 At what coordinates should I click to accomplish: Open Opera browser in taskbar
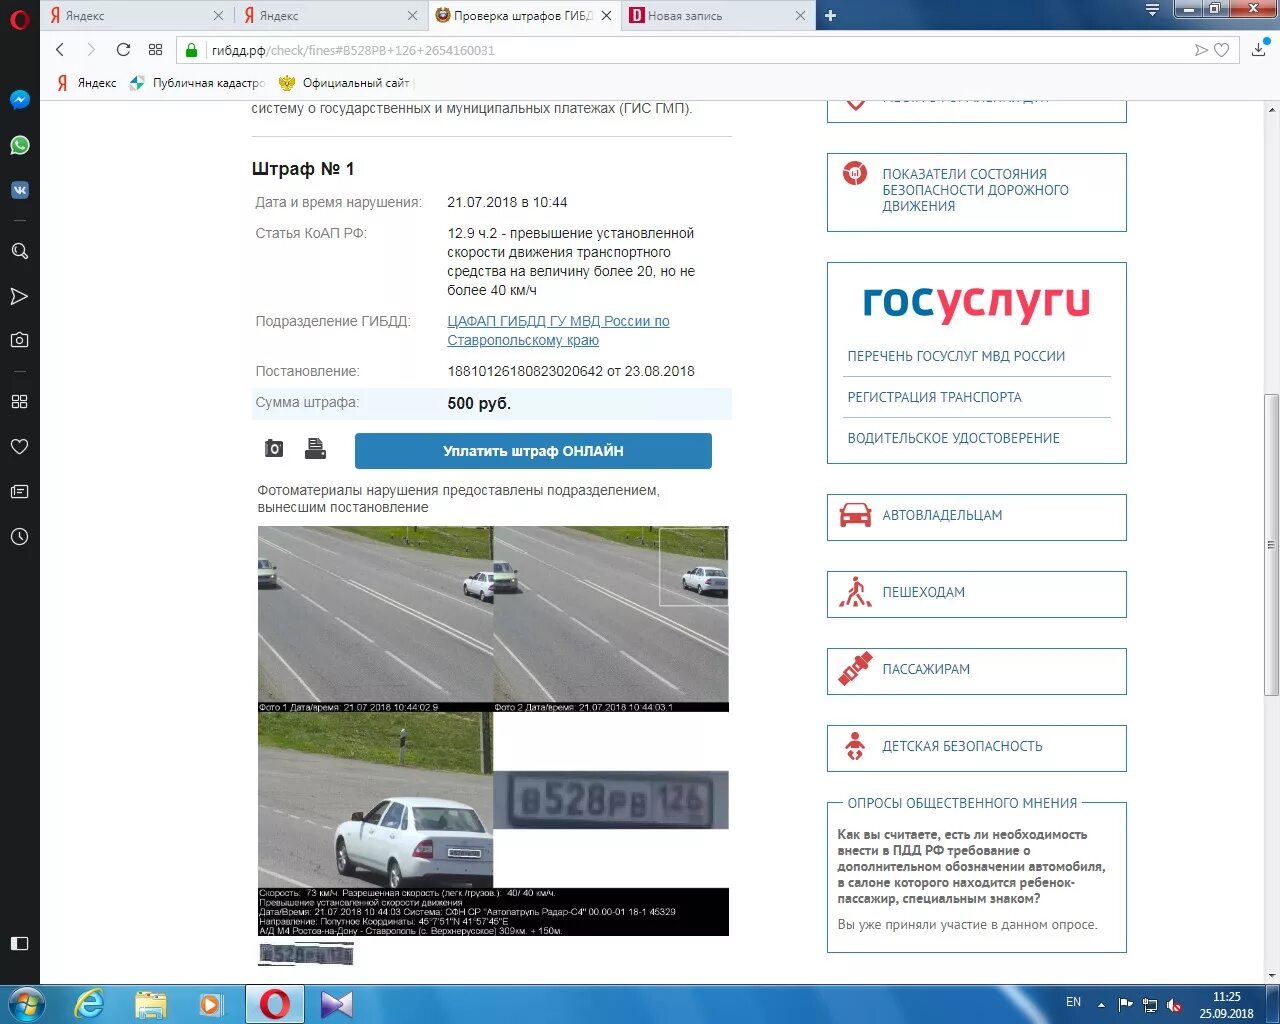[x=275, y=1004]
